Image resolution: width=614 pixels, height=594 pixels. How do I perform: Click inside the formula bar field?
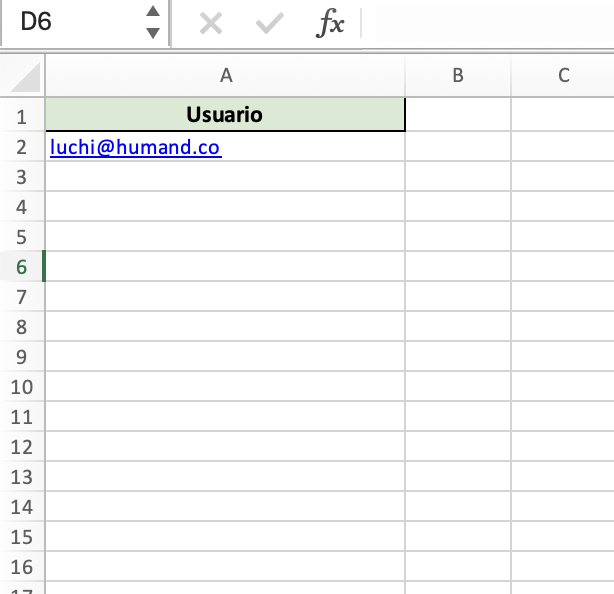[490, 24]
